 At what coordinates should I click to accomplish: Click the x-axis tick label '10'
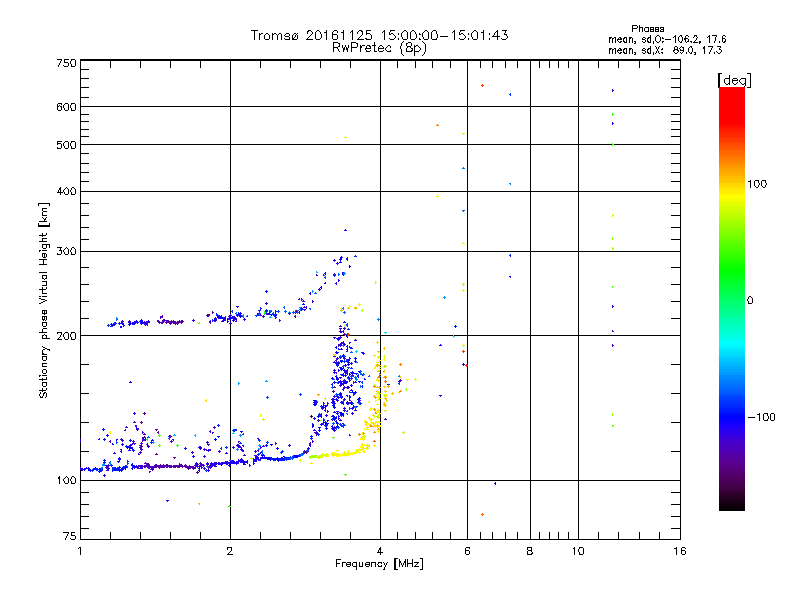(578, 551)
